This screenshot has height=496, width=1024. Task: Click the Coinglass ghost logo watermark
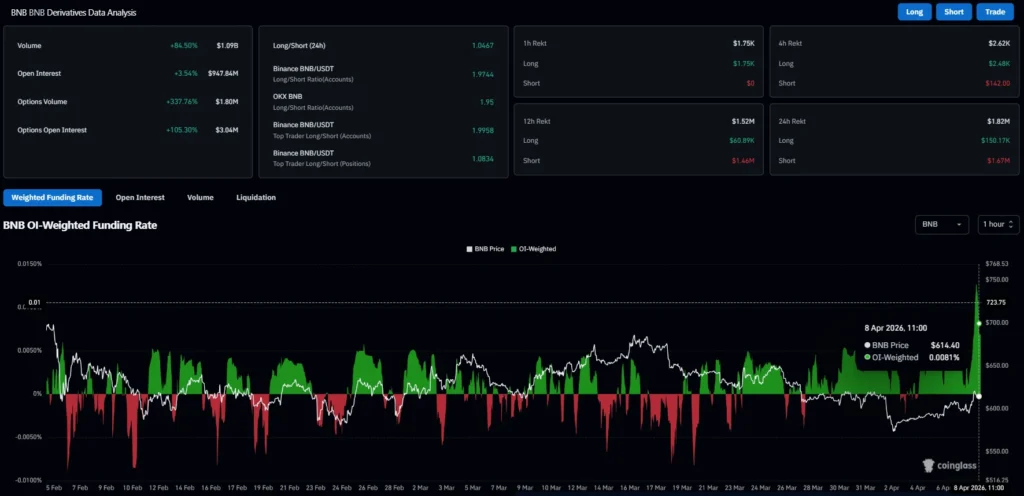click(x=929, y=465)
